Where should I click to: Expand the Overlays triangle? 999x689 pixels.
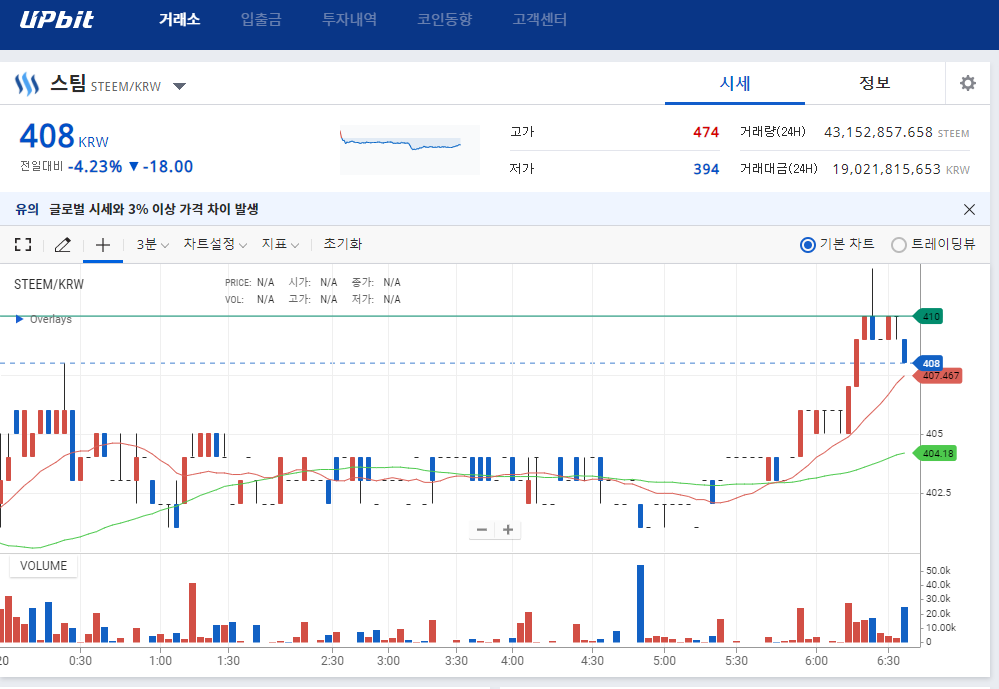tap(20, 319)
